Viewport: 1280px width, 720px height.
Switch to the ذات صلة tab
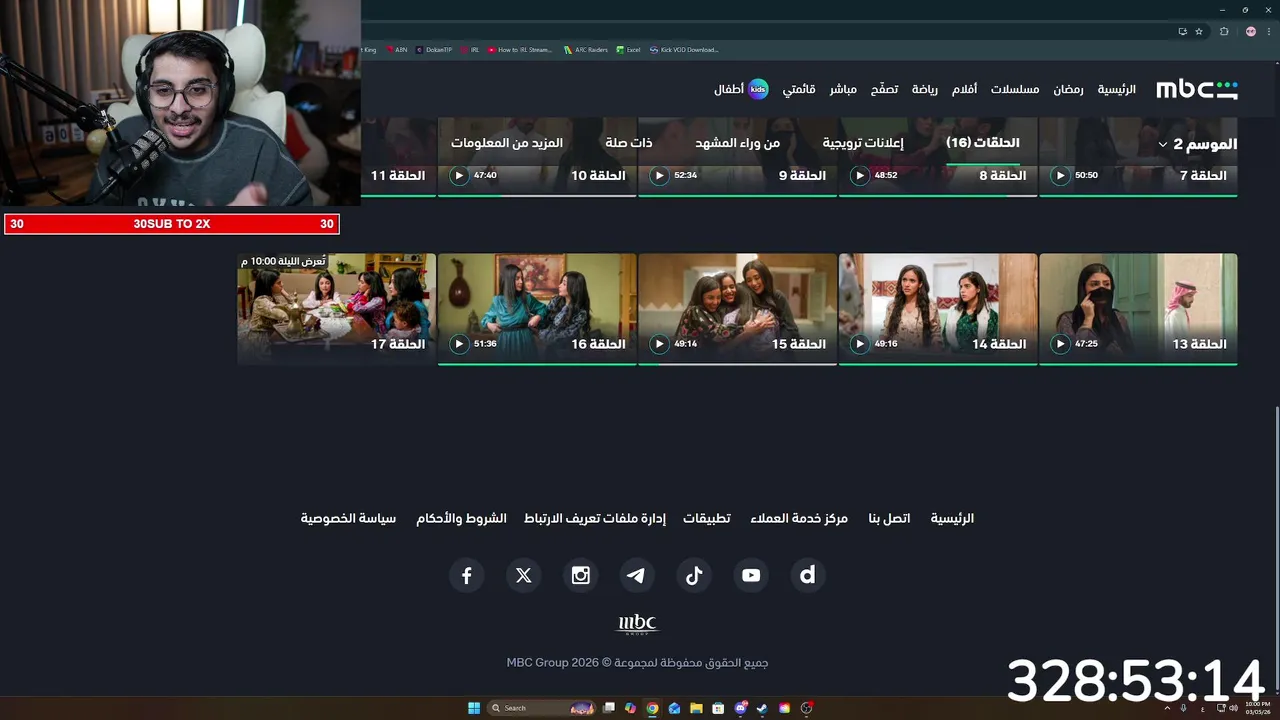pyautogui.click(x=629, y=143)
